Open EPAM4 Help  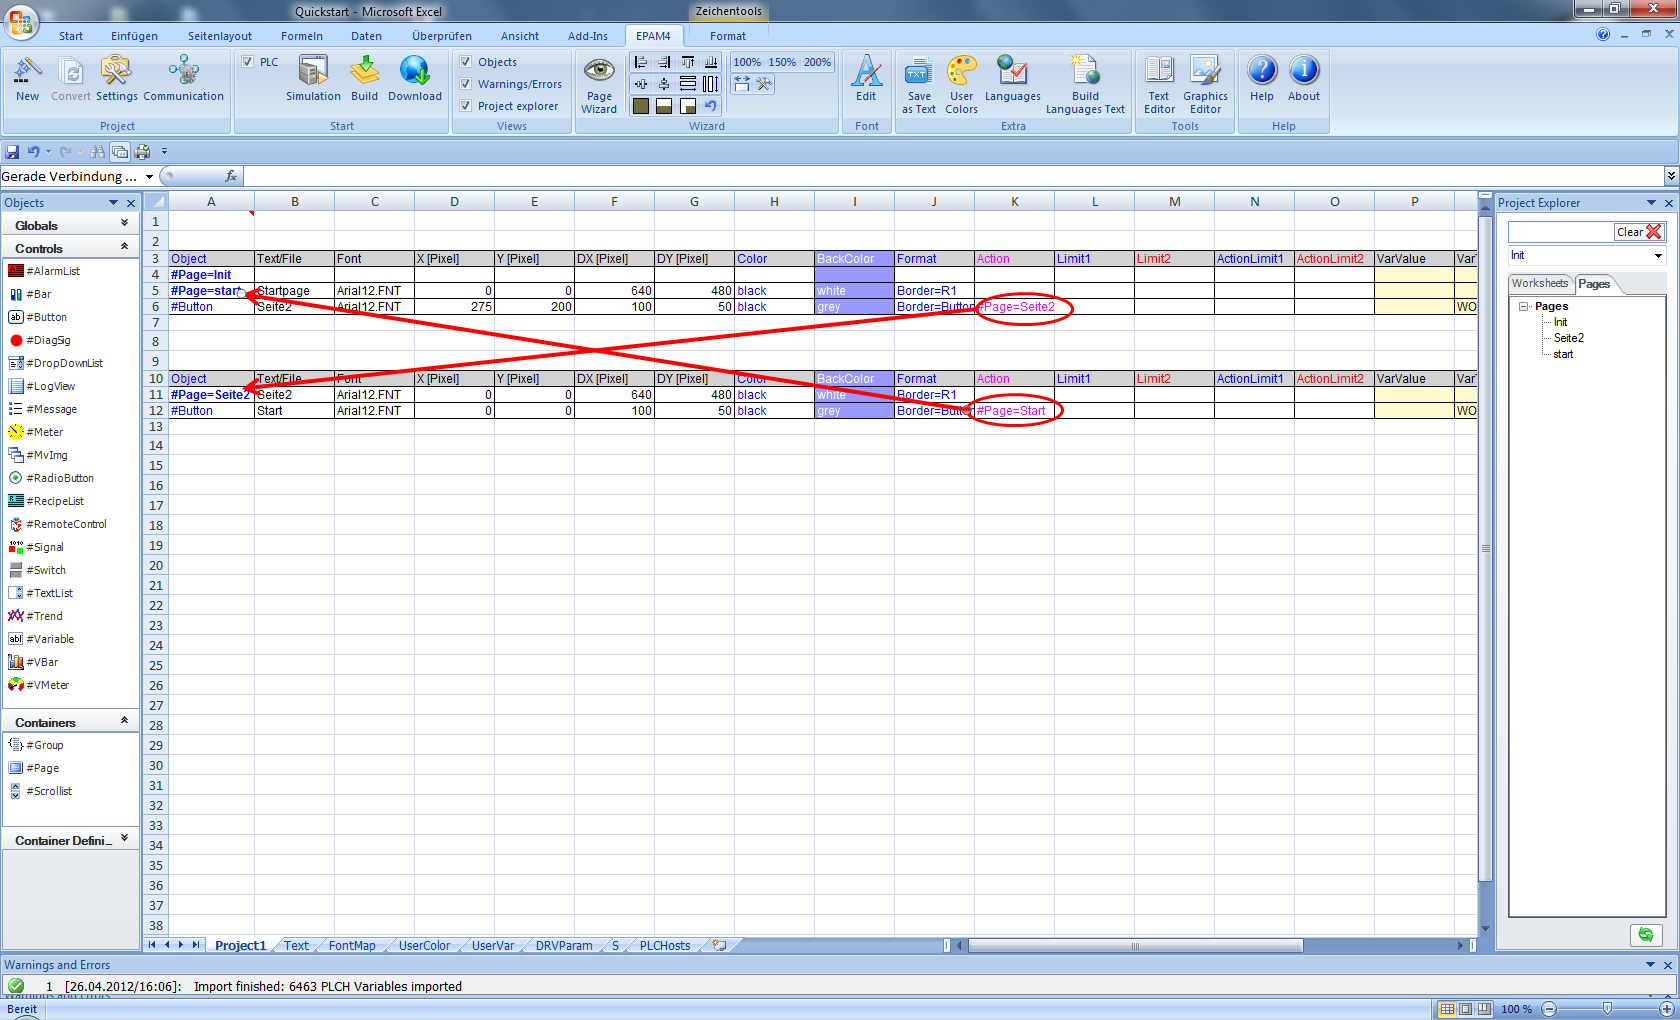point(1262,79)
